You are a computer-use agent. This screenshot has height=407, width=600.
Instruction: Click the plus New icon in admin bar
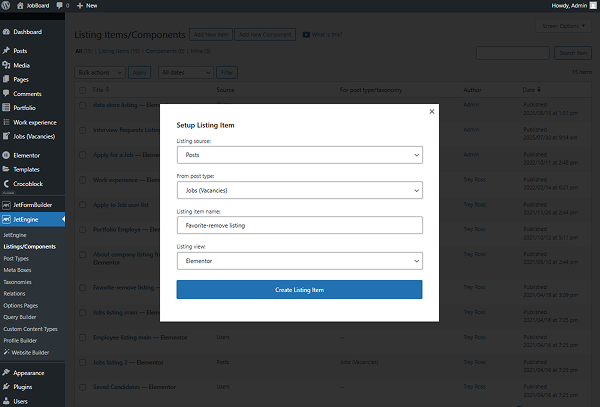80,5
